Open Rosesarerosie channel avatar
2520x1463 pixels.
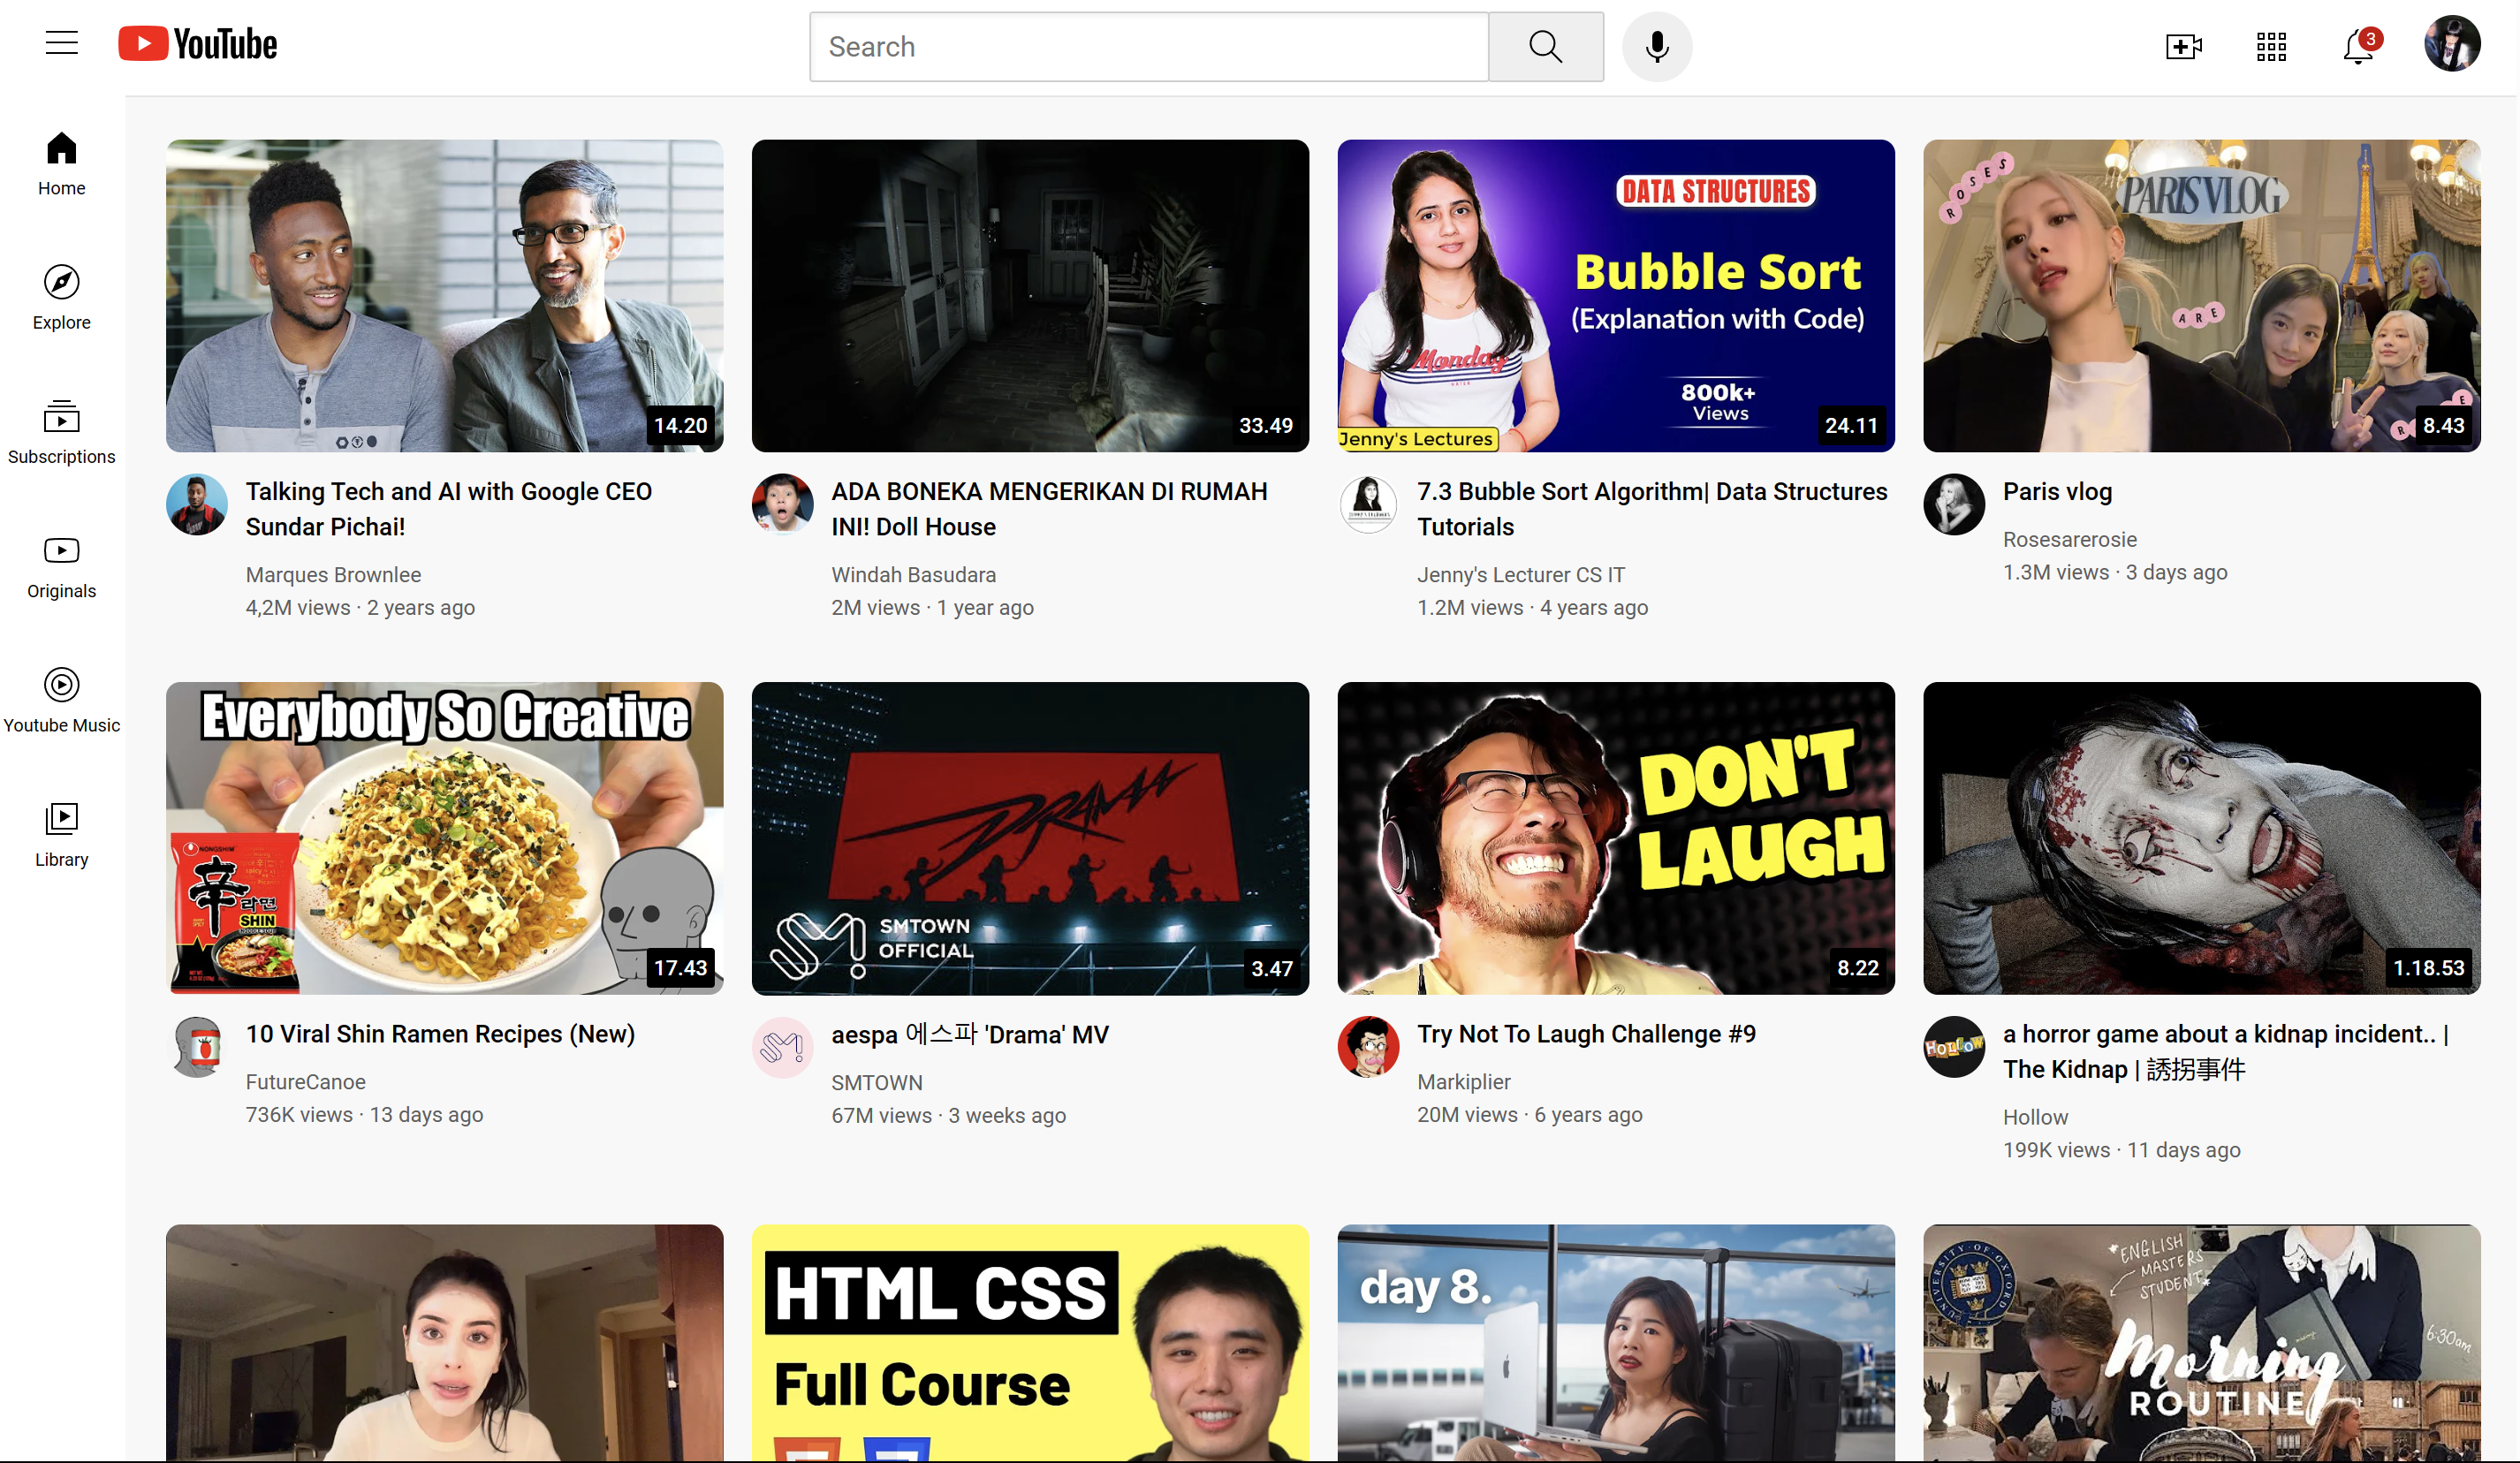point(1953,505)
